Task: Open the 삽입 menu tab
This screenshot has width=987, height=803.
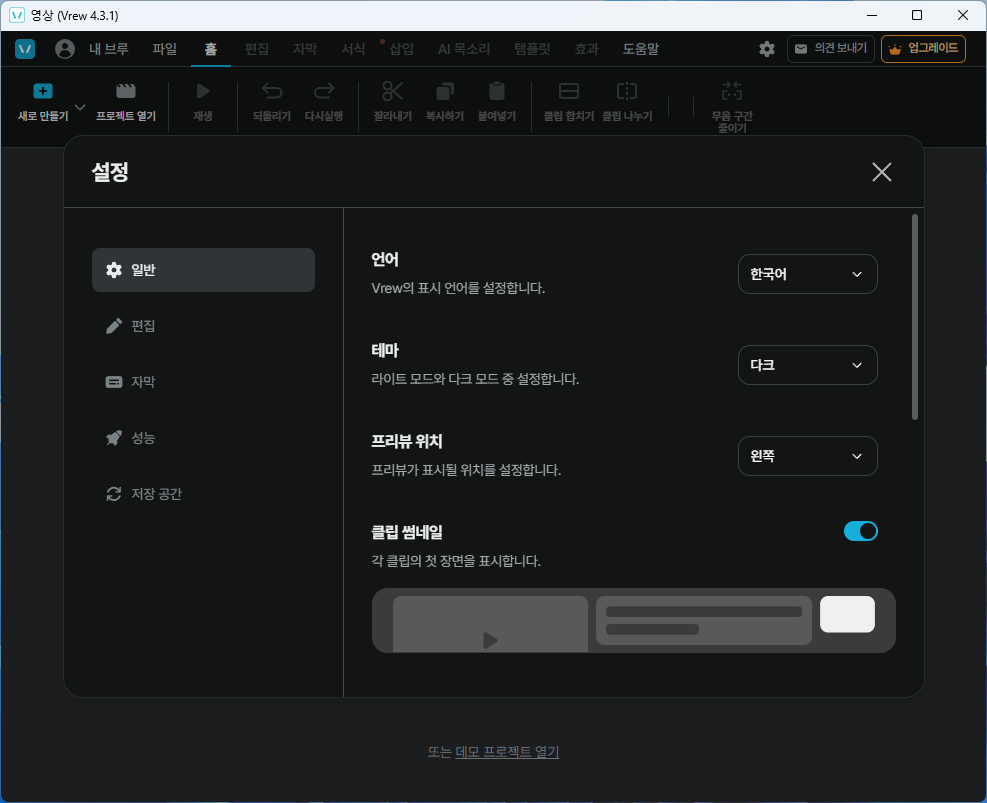Action: pyautogui.click(x=402, y=48)
